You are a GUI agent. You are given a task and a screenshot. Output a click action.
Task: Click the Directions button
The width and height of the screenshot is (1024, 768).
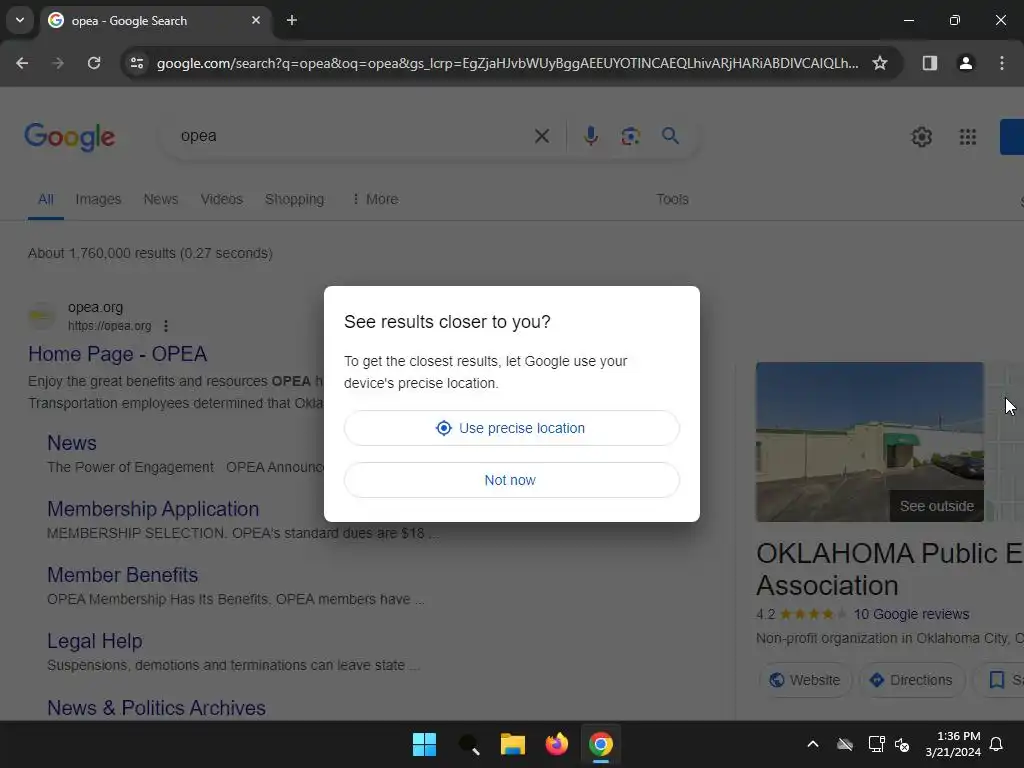tap(911, 680)
